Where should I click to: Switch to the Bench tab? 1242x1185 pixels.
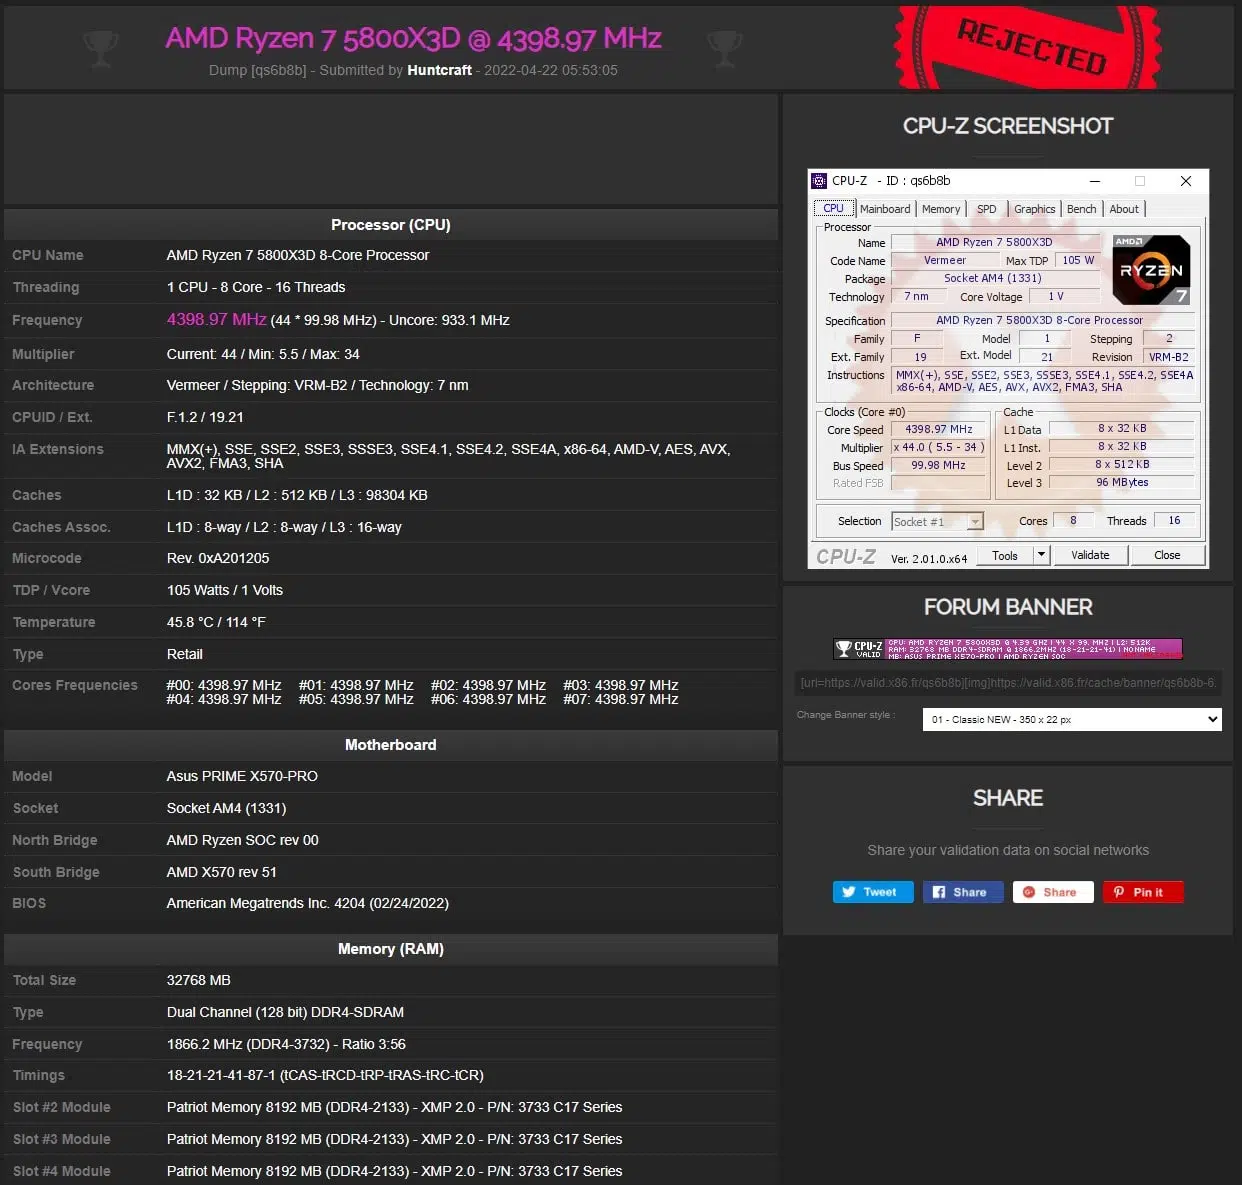[1082, 209]
